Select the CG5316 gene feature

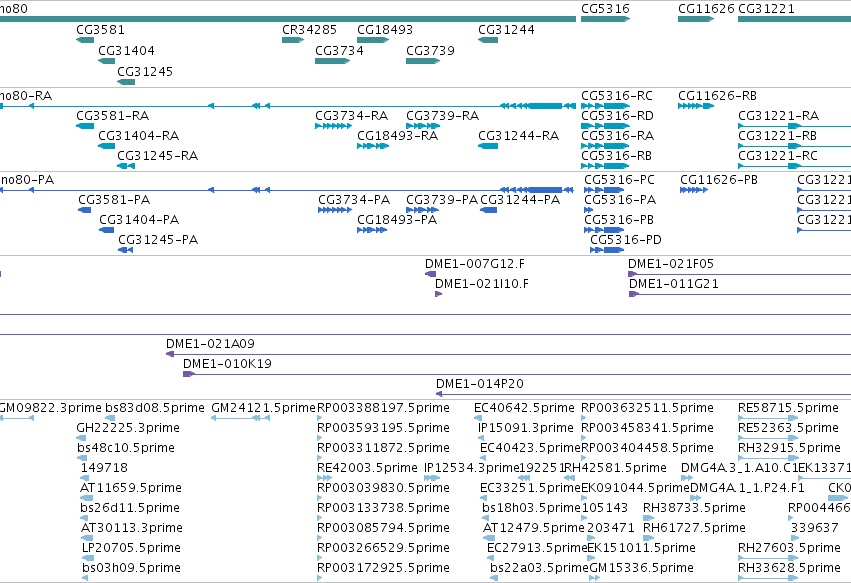tap(605, 19)
